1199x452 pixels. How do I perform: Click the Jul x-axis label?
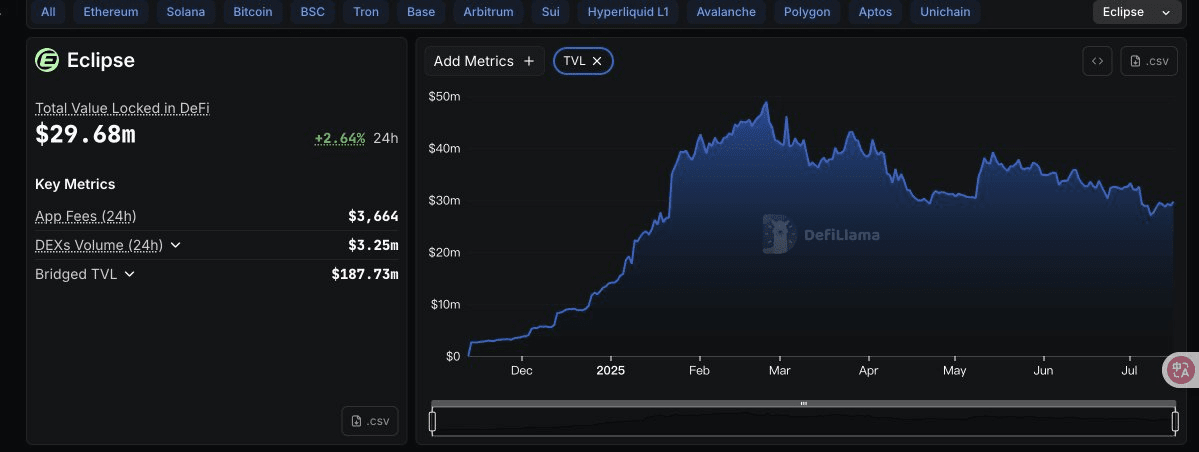(1129, 371)
